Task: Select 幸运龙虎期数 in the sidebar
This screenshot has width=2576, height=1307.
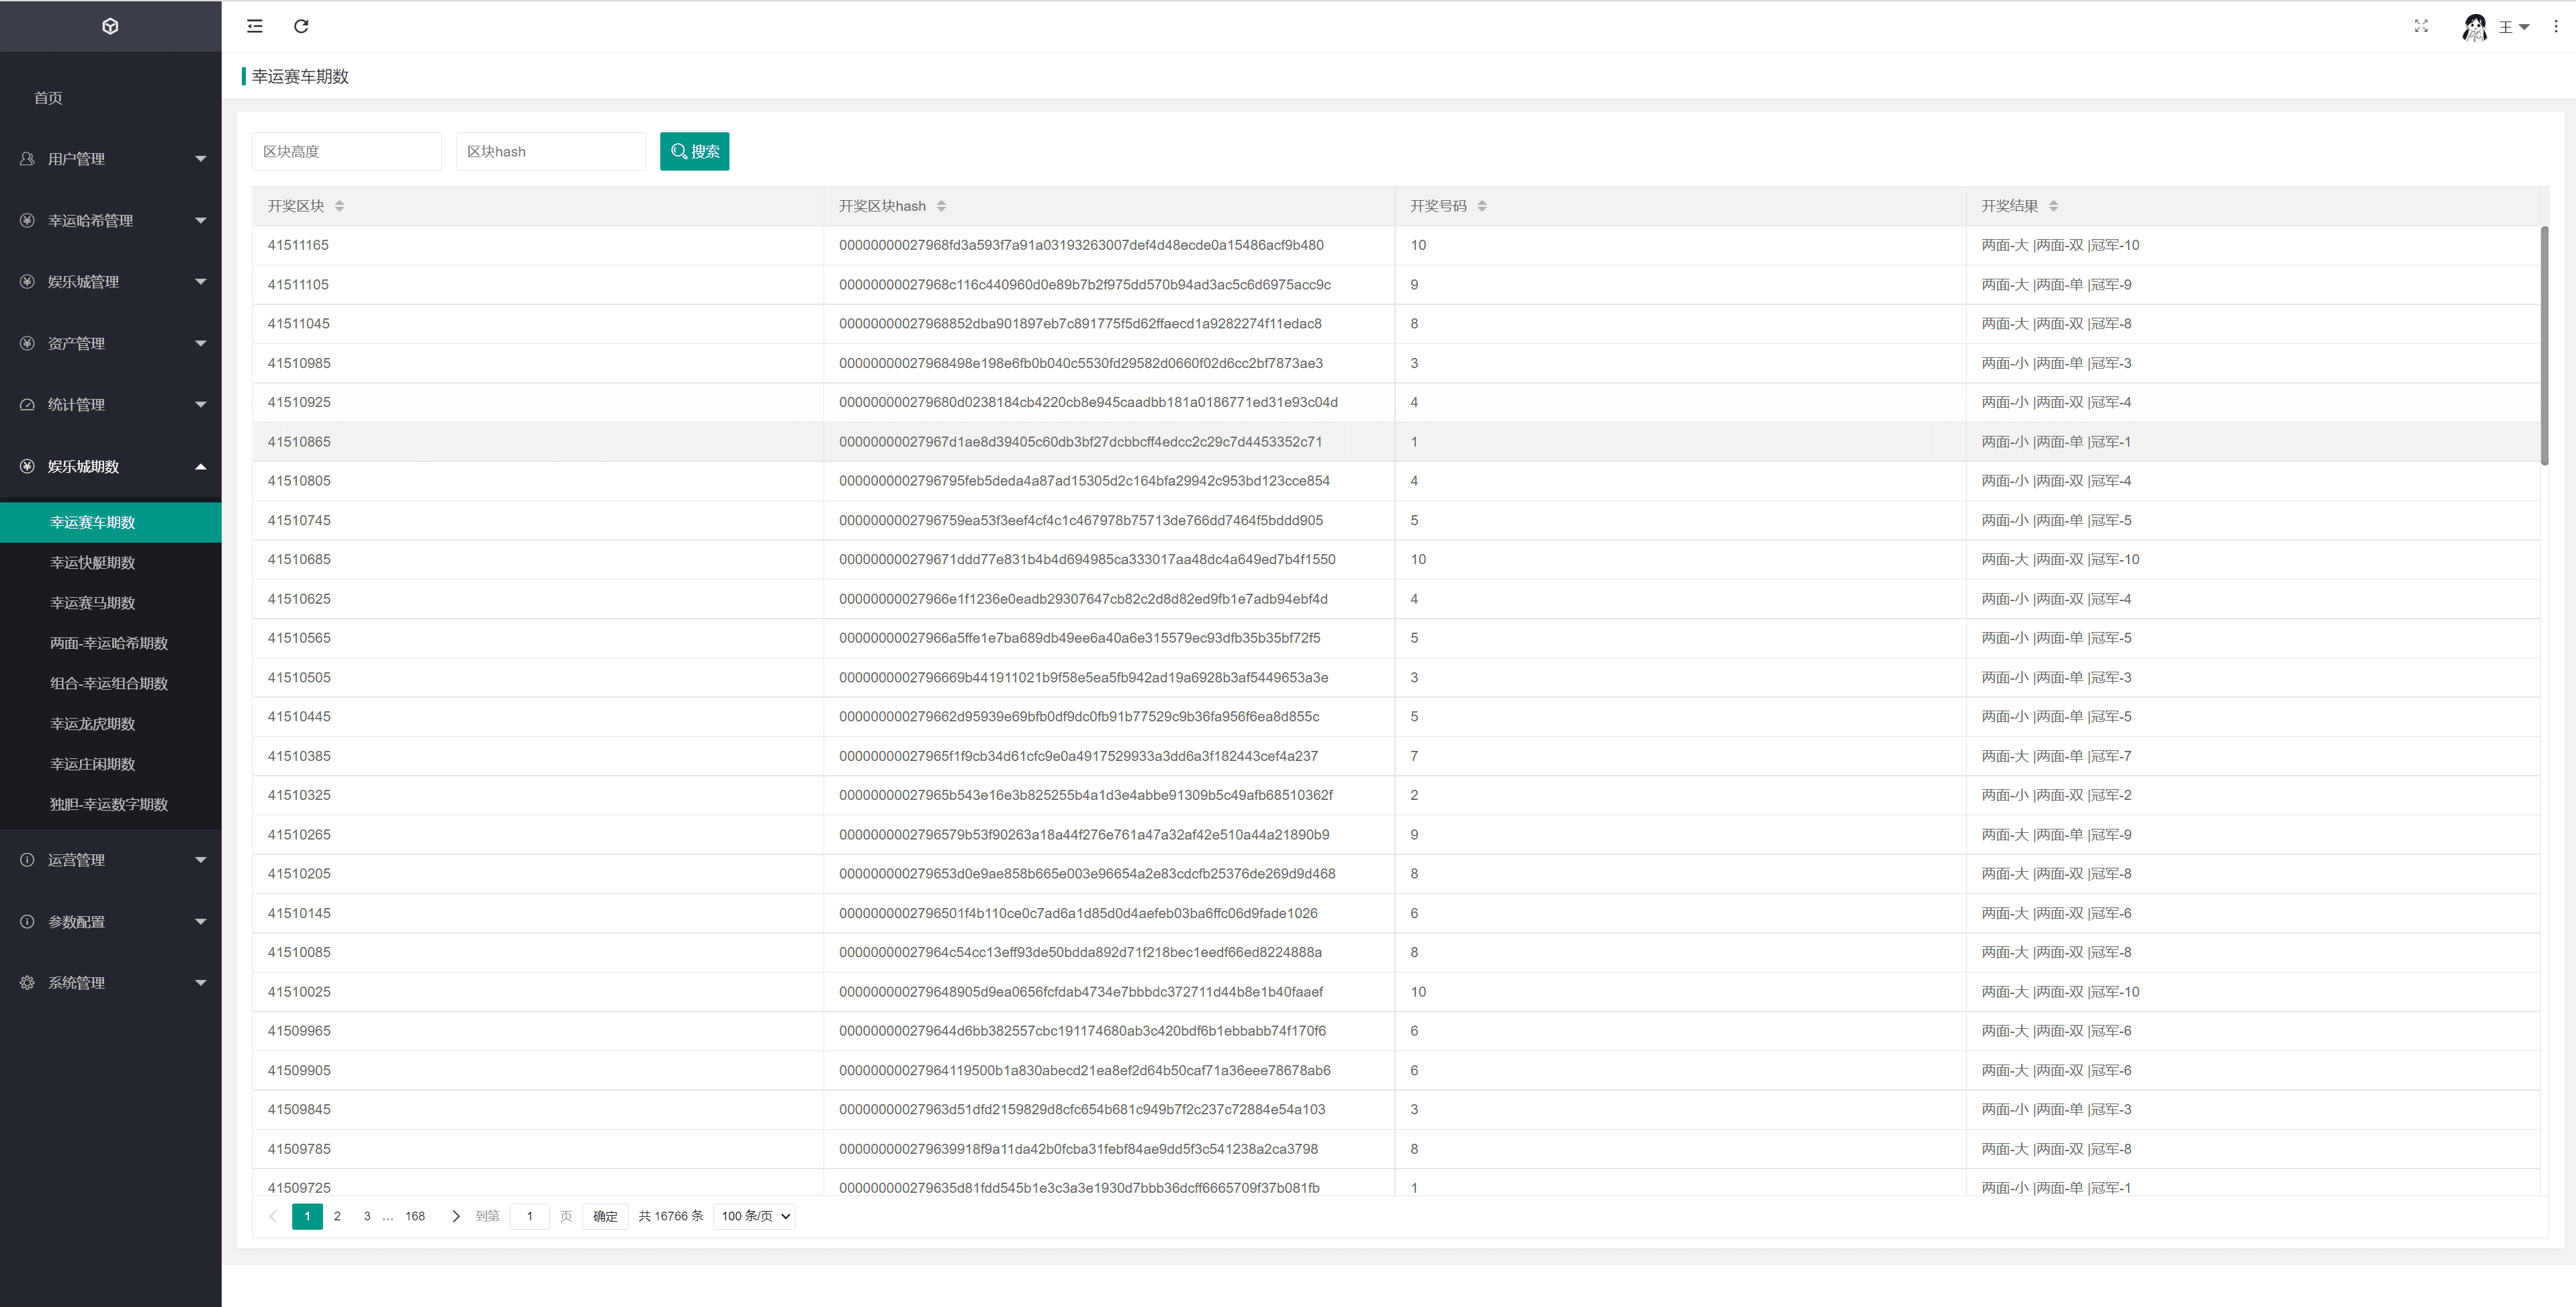Action: (x=92, y=724)
